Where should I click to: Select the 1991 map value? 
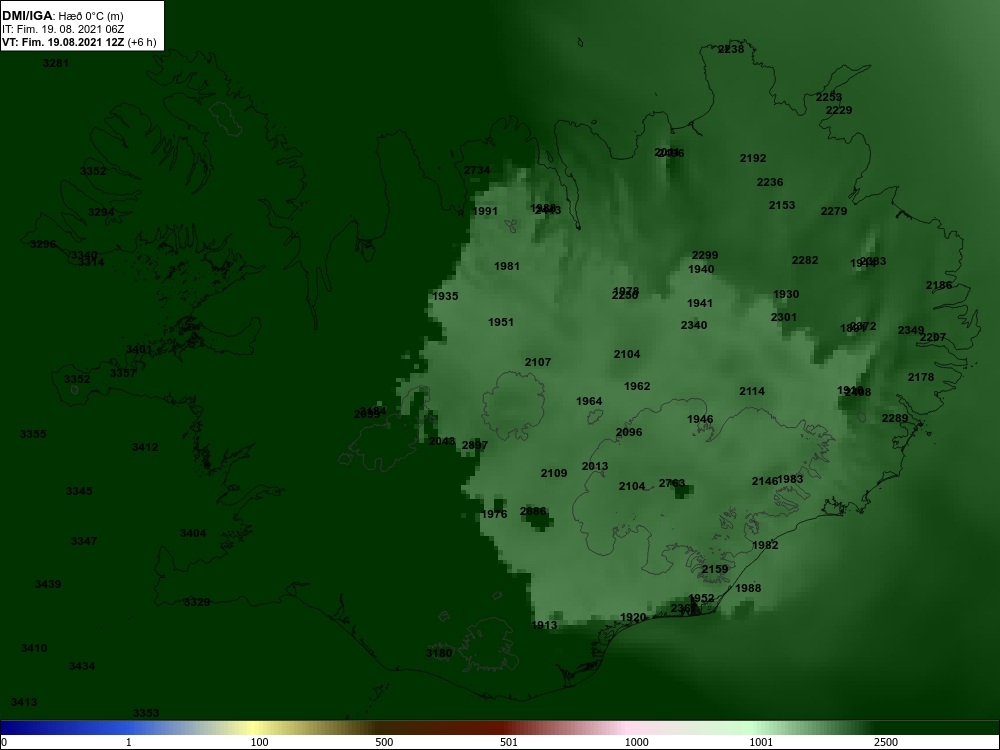485,212
